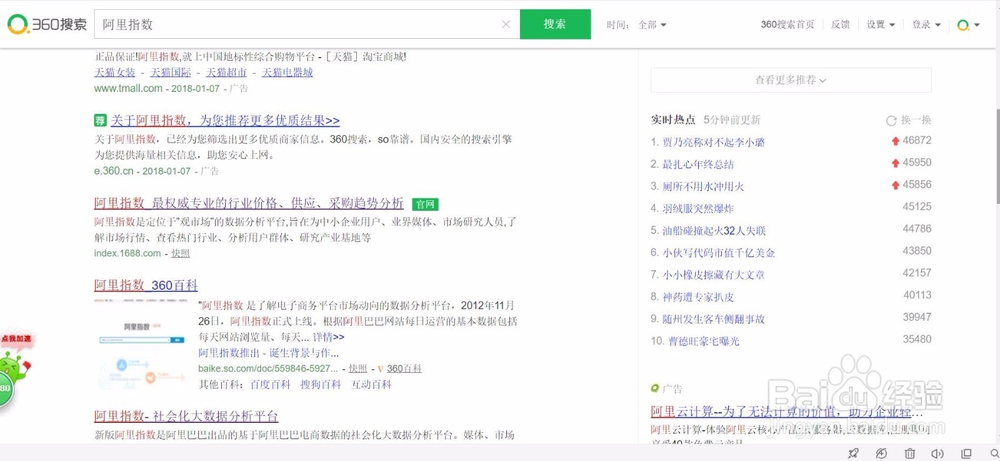1000x461 pixels.
Task: Click the 360百科 source link
Action: (404, 369)
